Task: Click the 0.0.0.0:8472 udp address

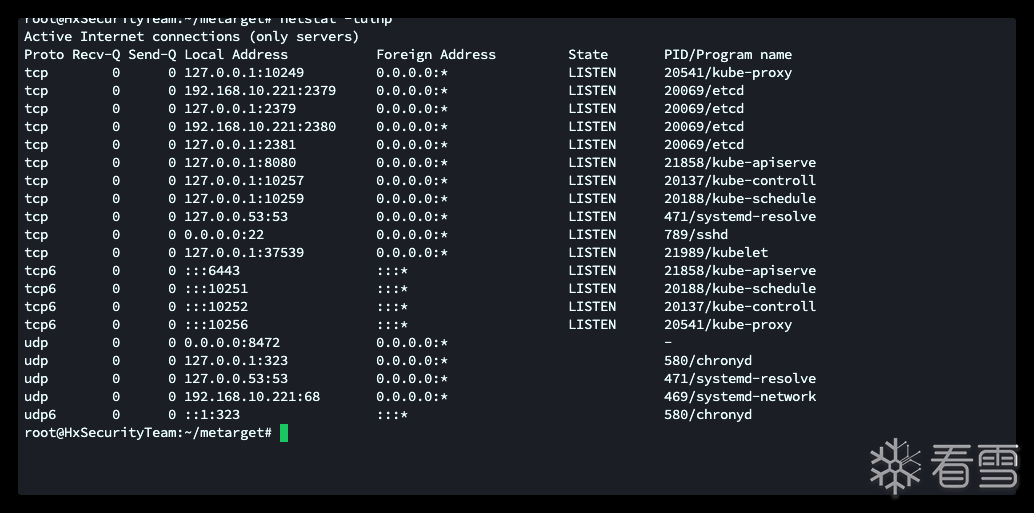Action: pyautogui.click(x=232, y=342)
